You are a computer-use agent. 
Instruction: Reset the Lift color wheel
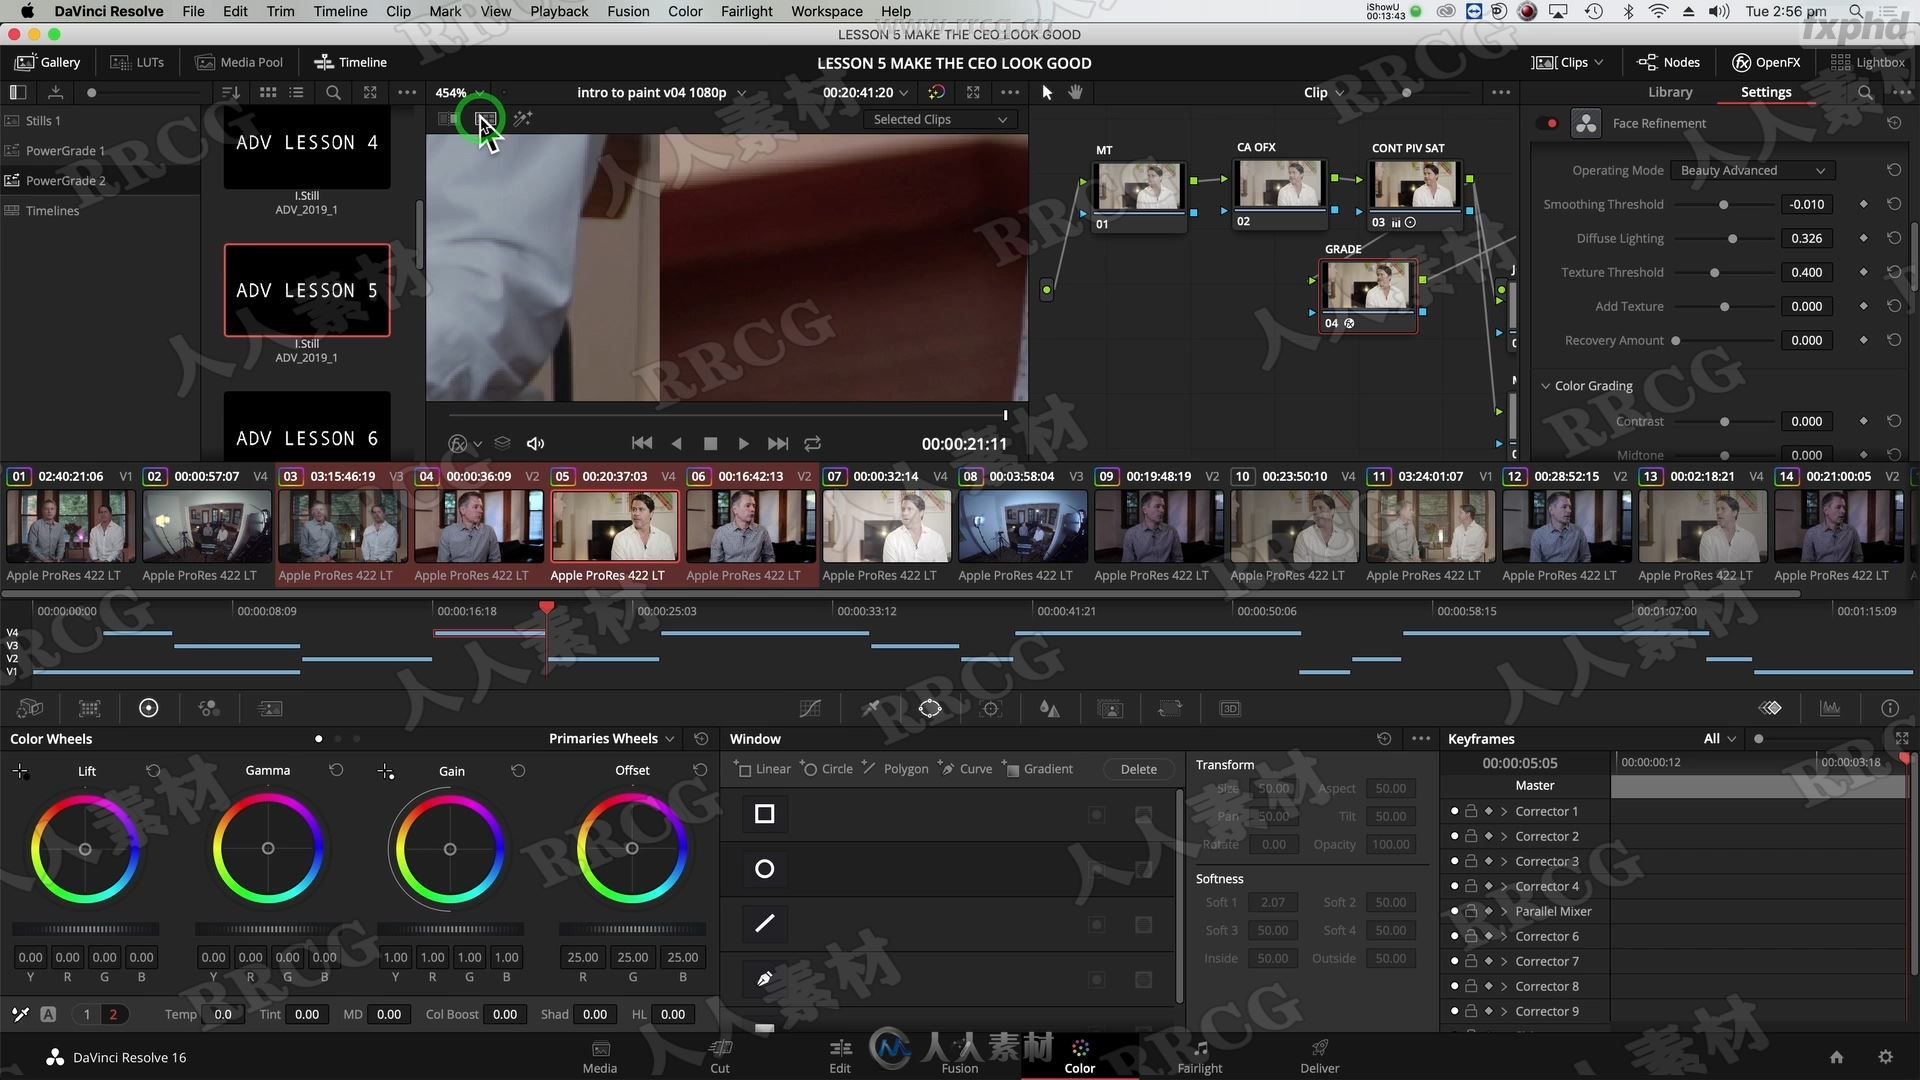coord(153,770)
